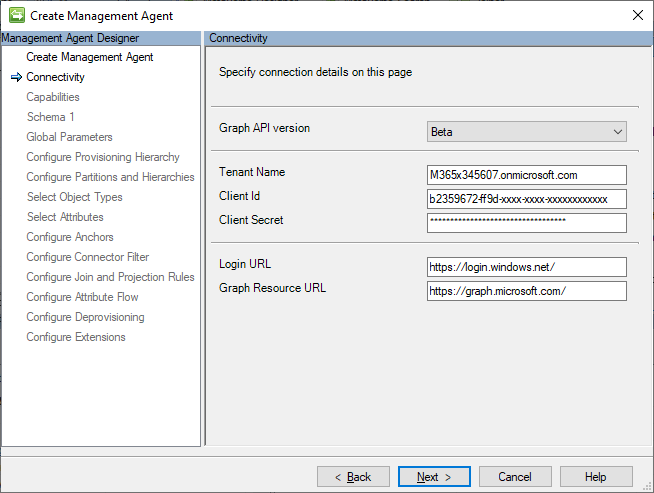Focus the Client Secret password field
Screen dimensions: 654x493
(526, 222)
